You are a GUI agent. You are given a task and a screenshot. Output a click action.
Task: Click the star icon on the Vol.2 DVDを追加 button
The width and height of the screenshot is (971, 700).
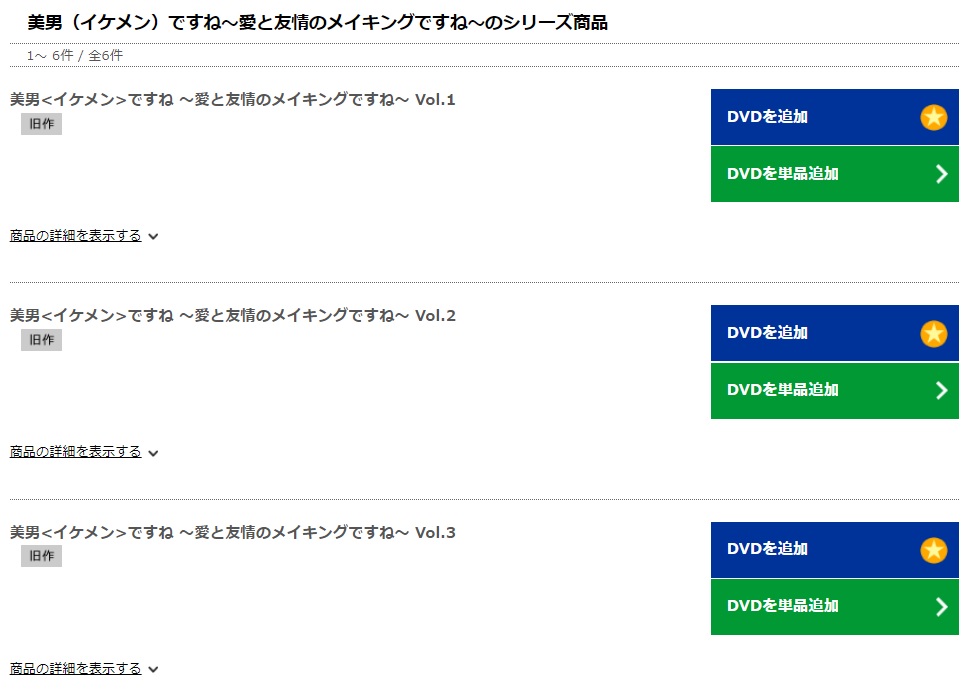933,333
